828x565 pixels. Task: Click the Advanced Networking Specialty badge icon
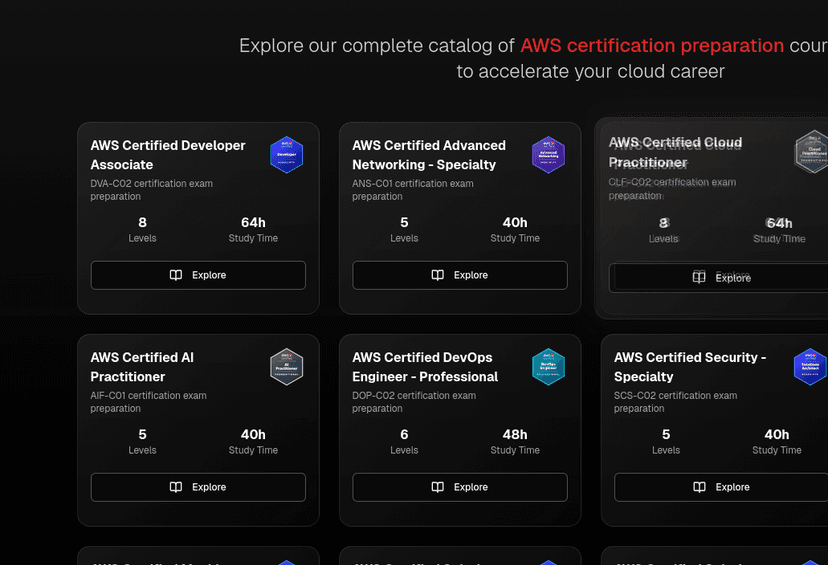click(x=548, y=155)
